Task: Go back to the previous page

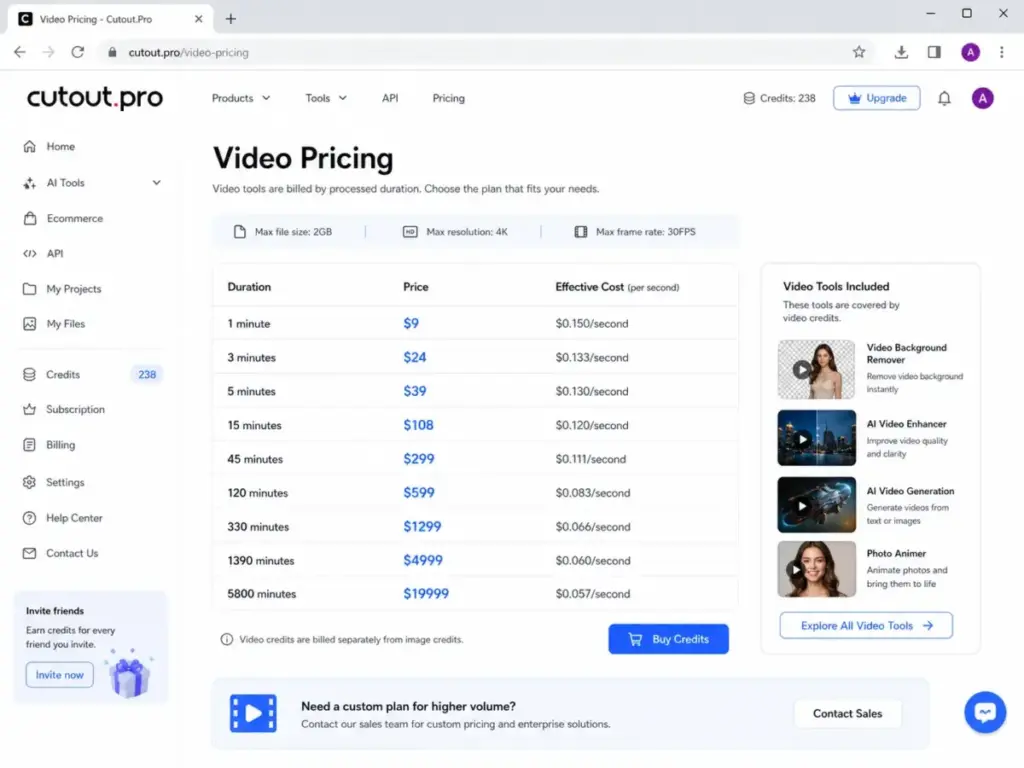Action: [x=20, y=52]
